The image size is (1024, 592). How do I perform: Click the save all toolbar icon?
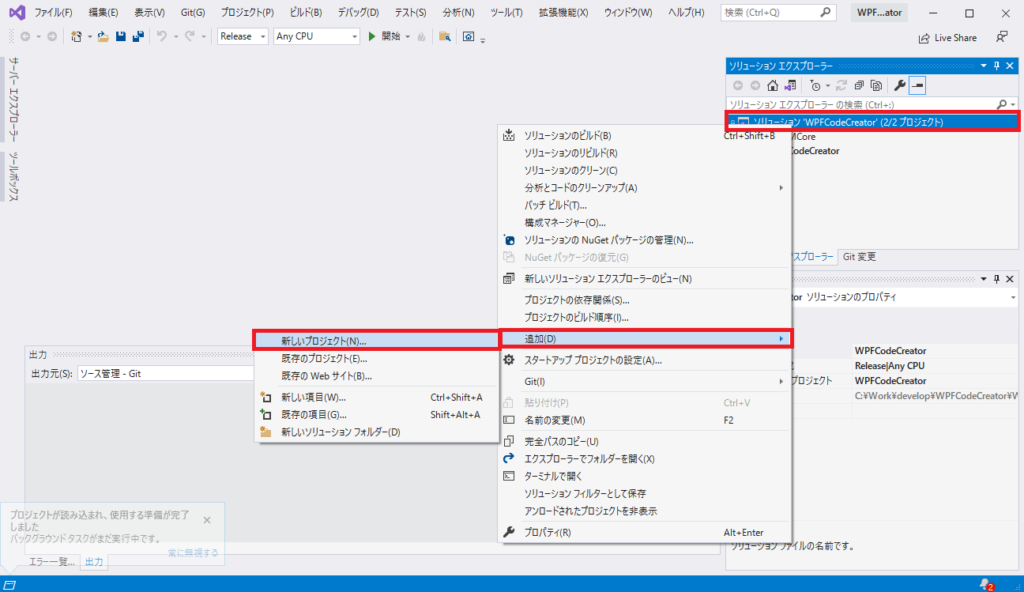click(x=138, y=37)
